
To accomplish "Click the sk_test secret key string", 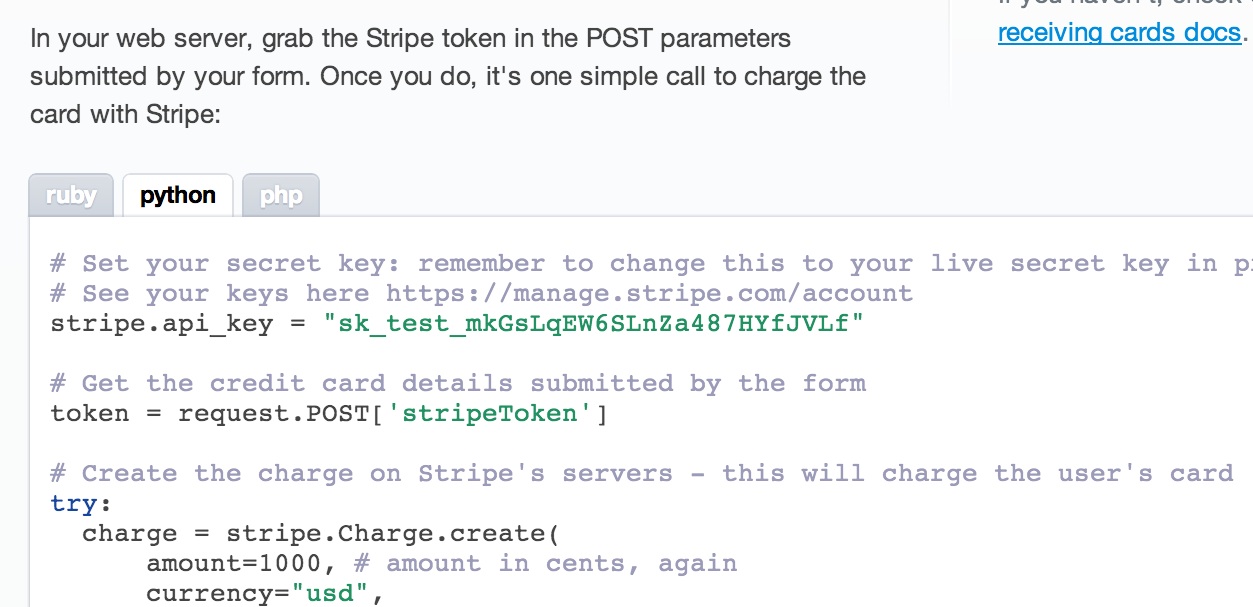I will (x=594, y=324).
